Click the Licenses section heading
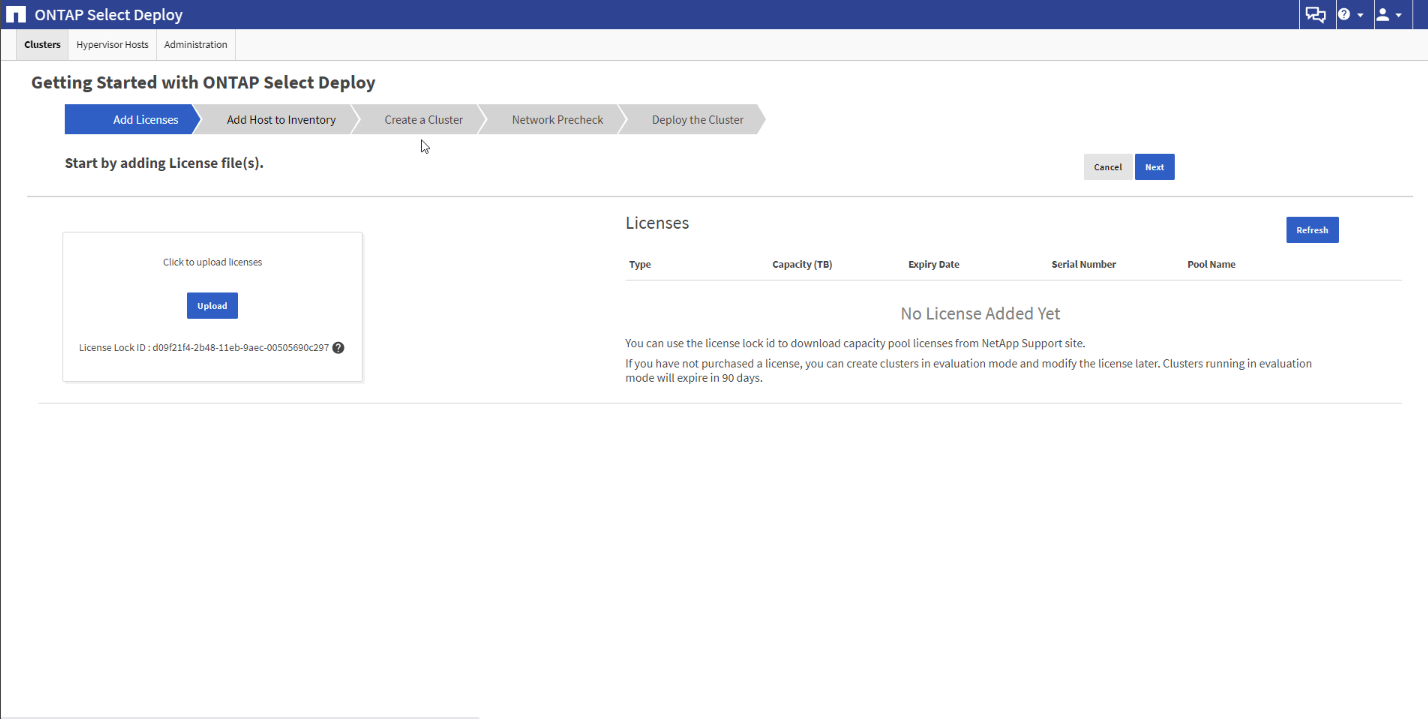 click(x=657, y=223)
